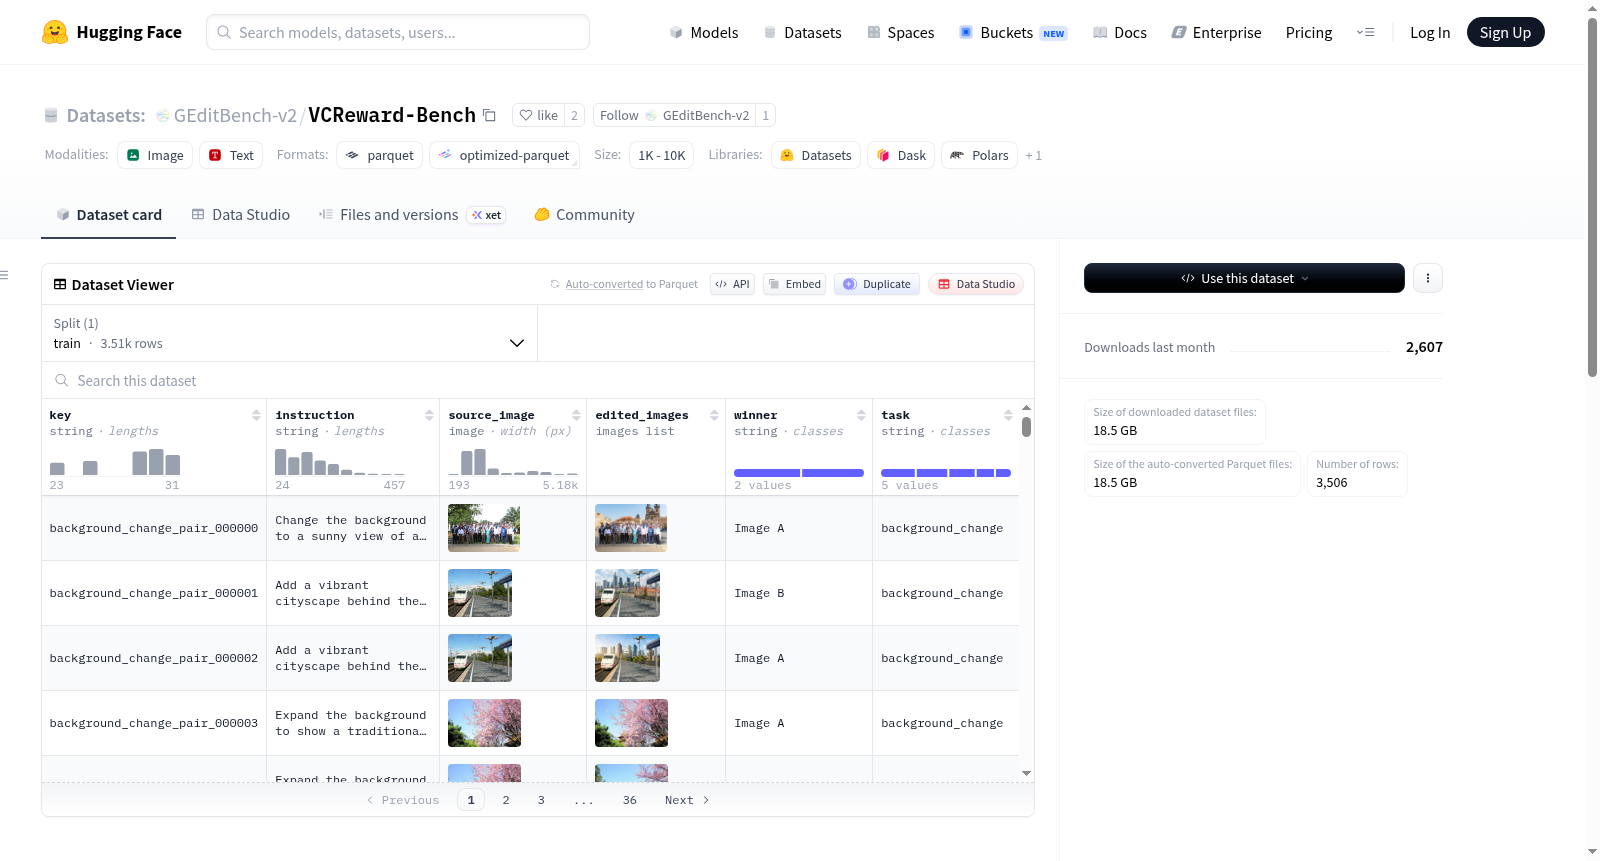Click the left sidebar toggle icon
Viewport: 1600px width, 861px height.
click(x=4, y=275)
